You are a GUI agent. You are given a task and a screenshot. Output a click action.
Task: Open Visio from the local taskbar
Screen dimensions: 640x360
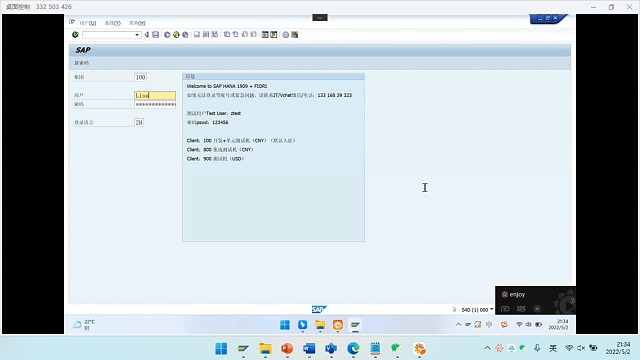point(331,349)
